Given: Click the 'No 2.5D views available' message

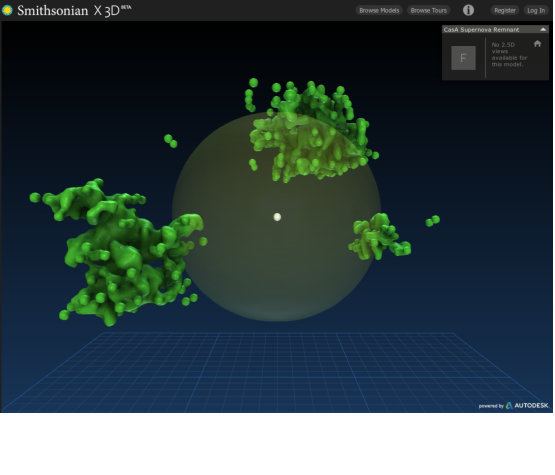Looking at the screenshot, I should click(x=509, y=55).
